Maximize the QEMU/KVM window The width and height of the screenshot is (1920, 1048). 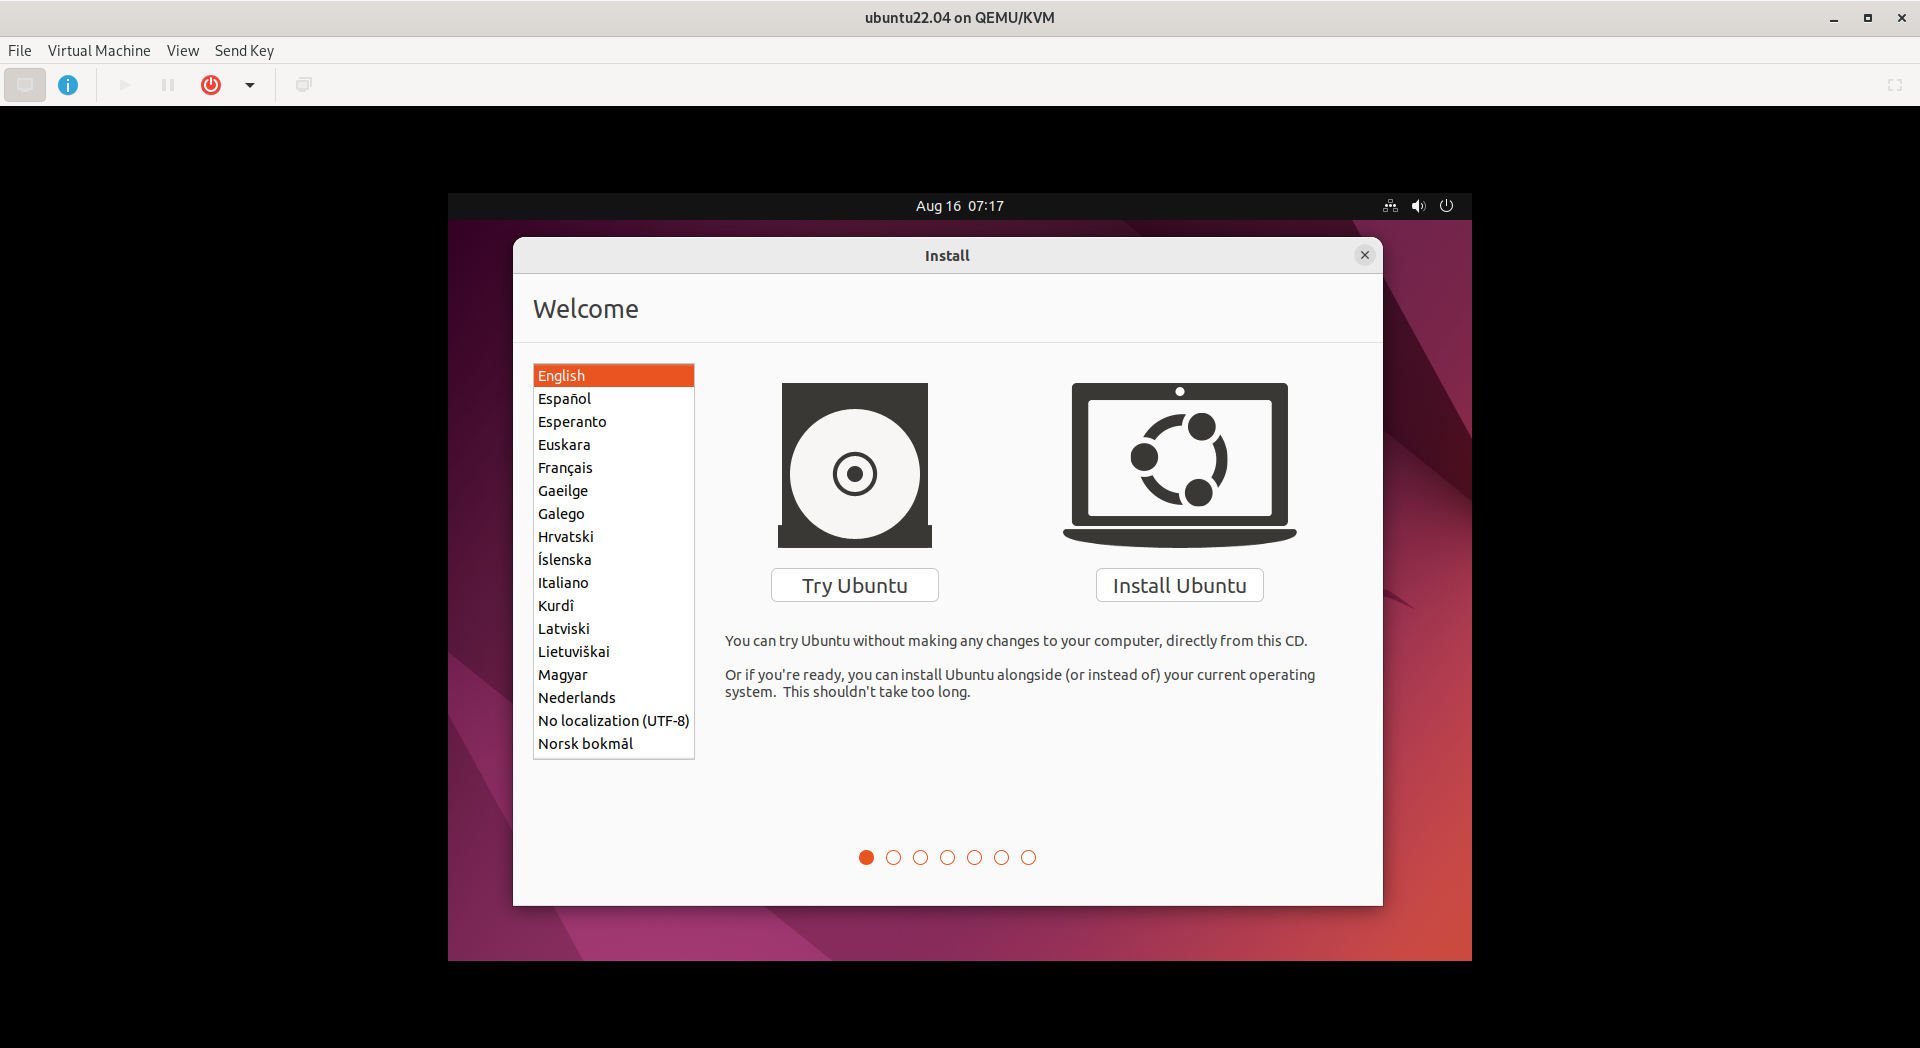1867,18
